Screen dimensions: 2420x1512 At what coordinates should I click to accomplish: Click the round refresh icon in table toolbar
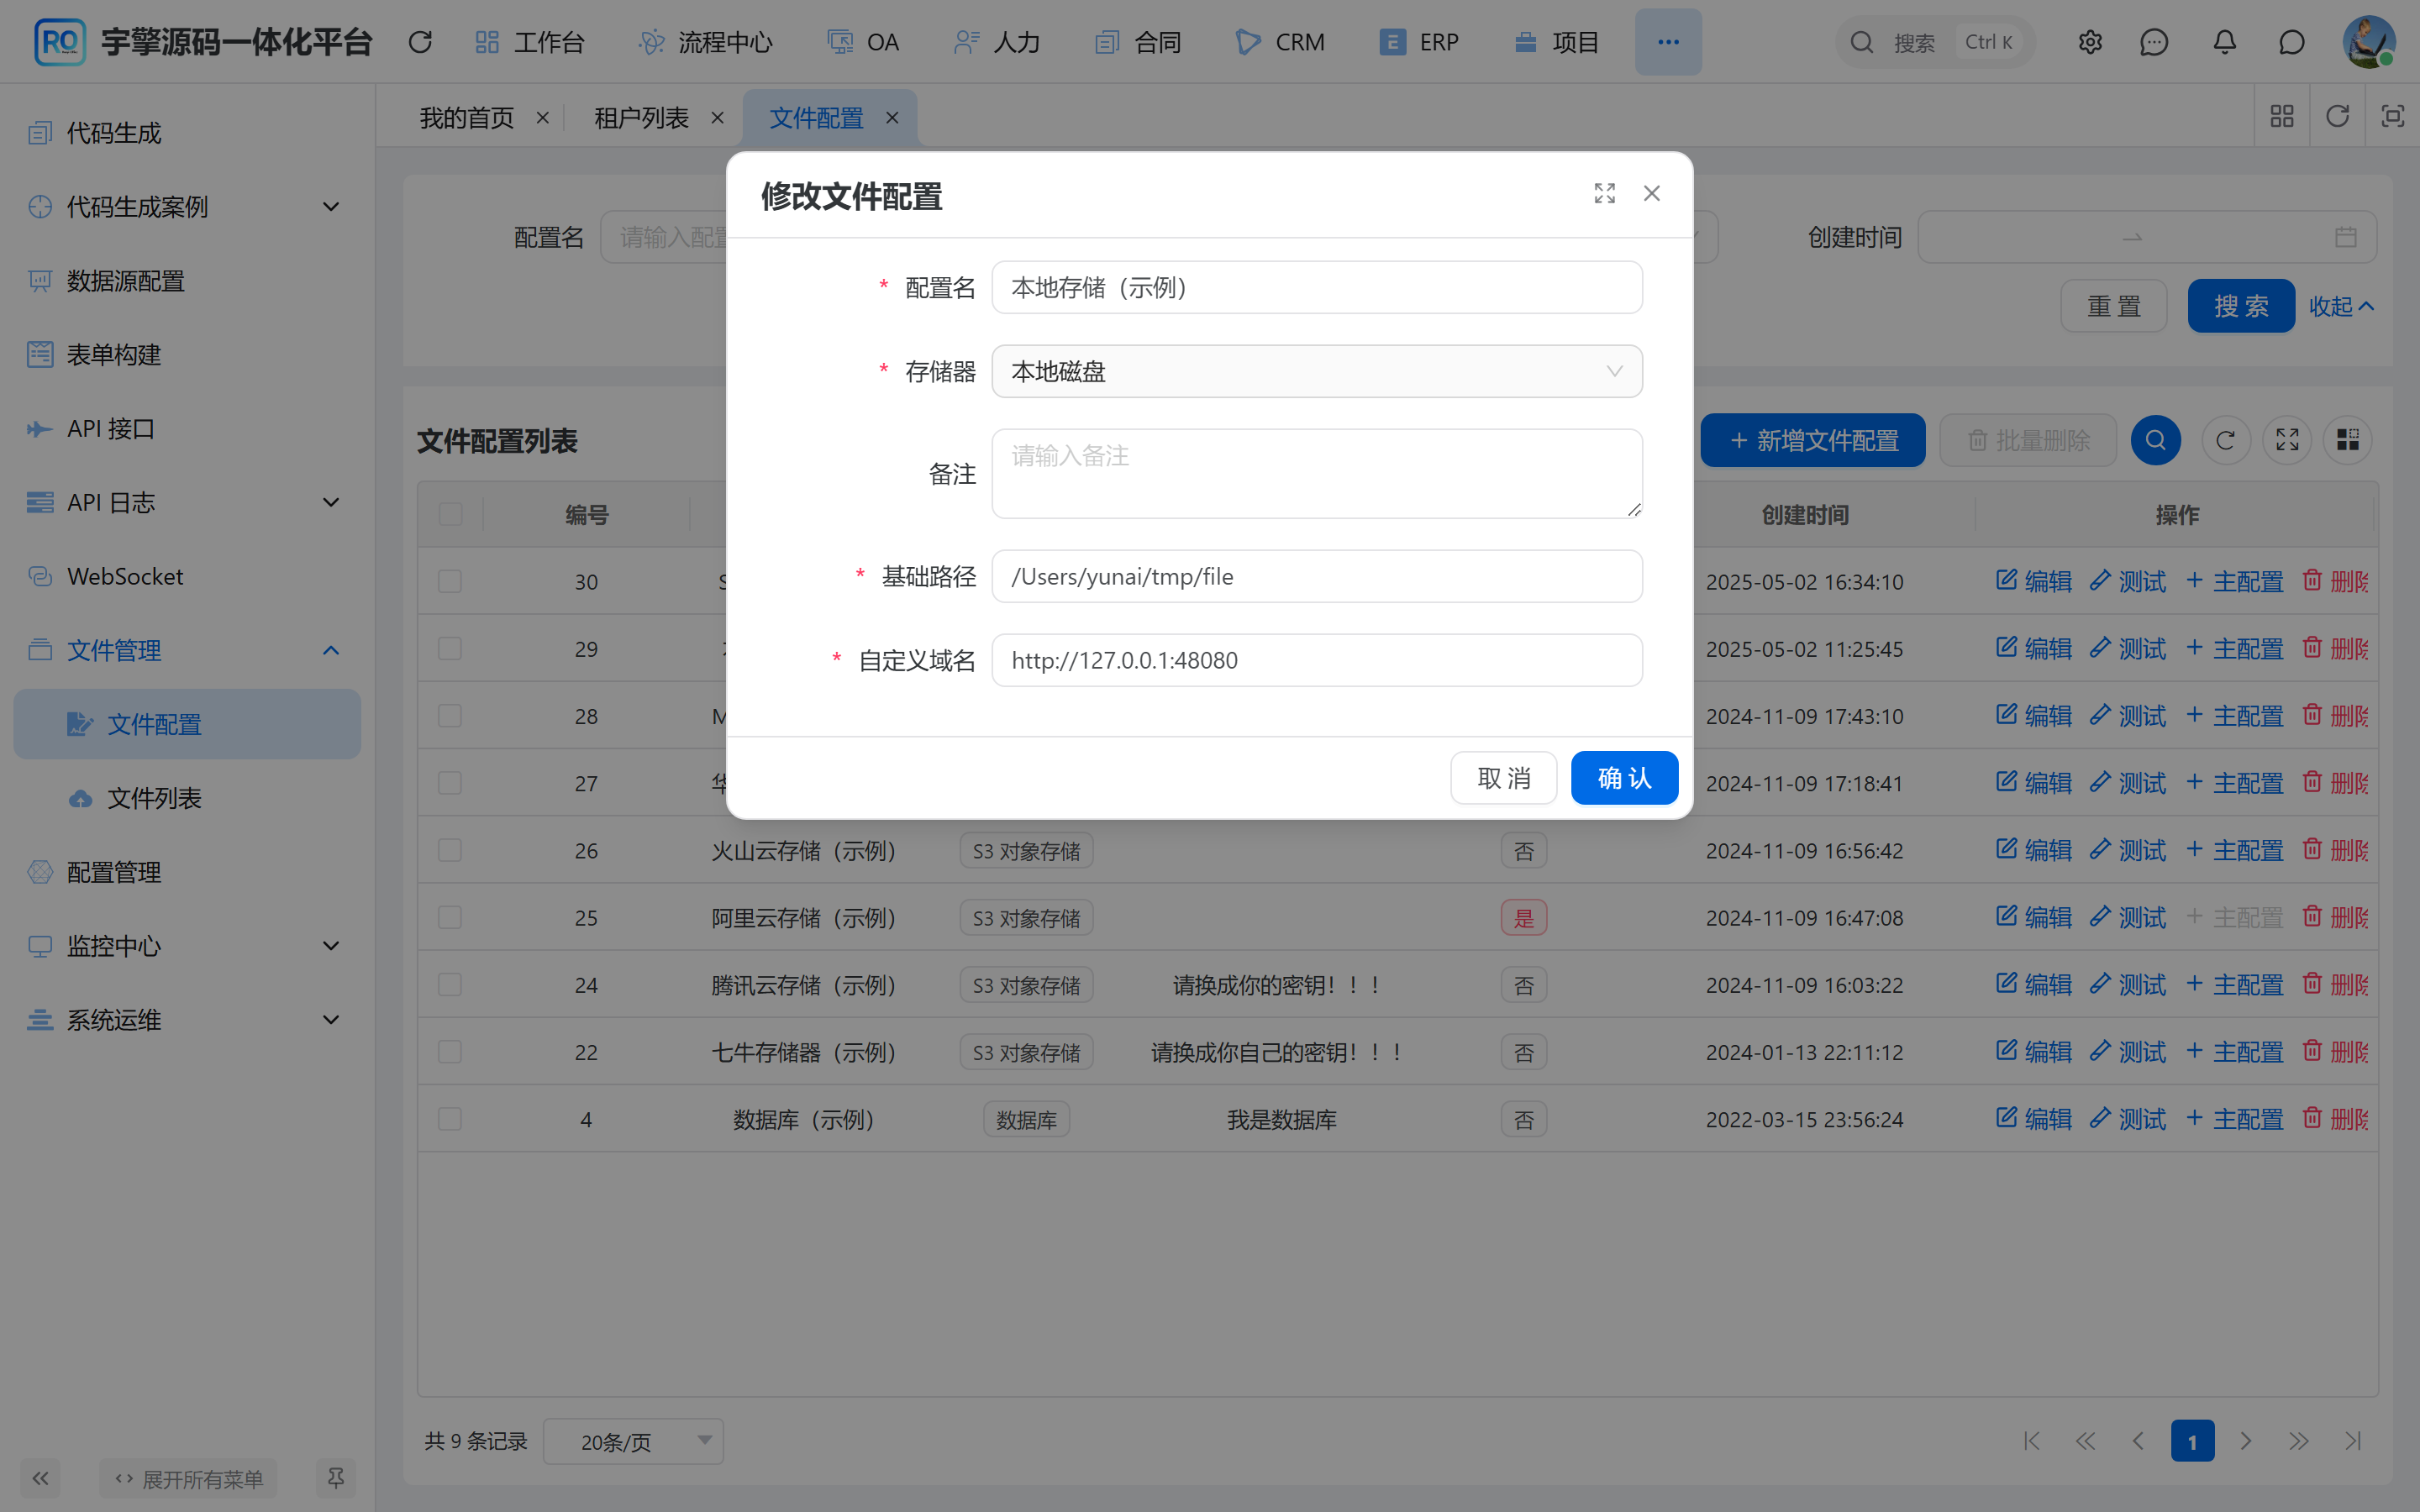point(2225,440)
